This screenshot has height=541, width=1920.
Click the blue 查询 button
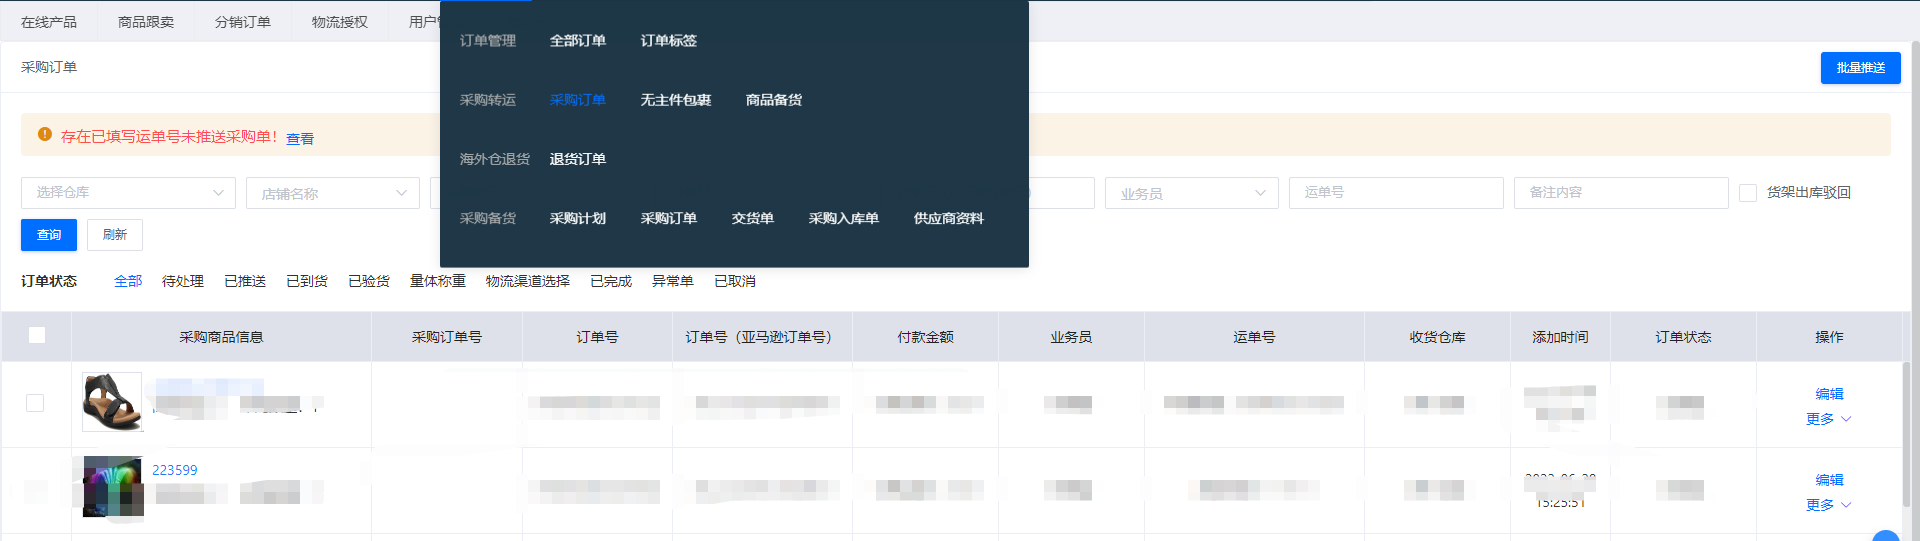(49, 235)
